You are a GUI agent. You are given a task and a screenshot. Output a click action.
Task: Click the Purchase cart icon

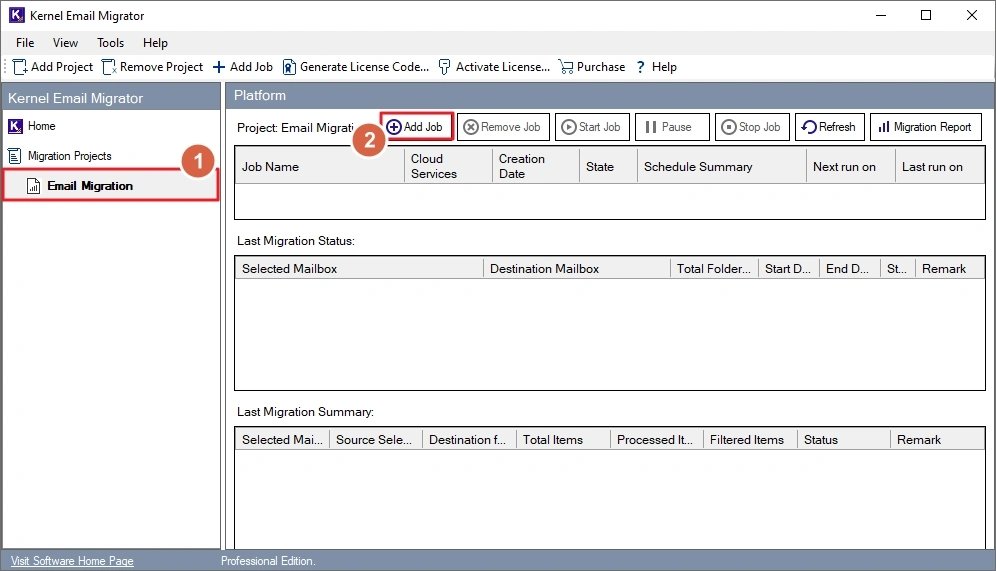click(x=566, y=67)
